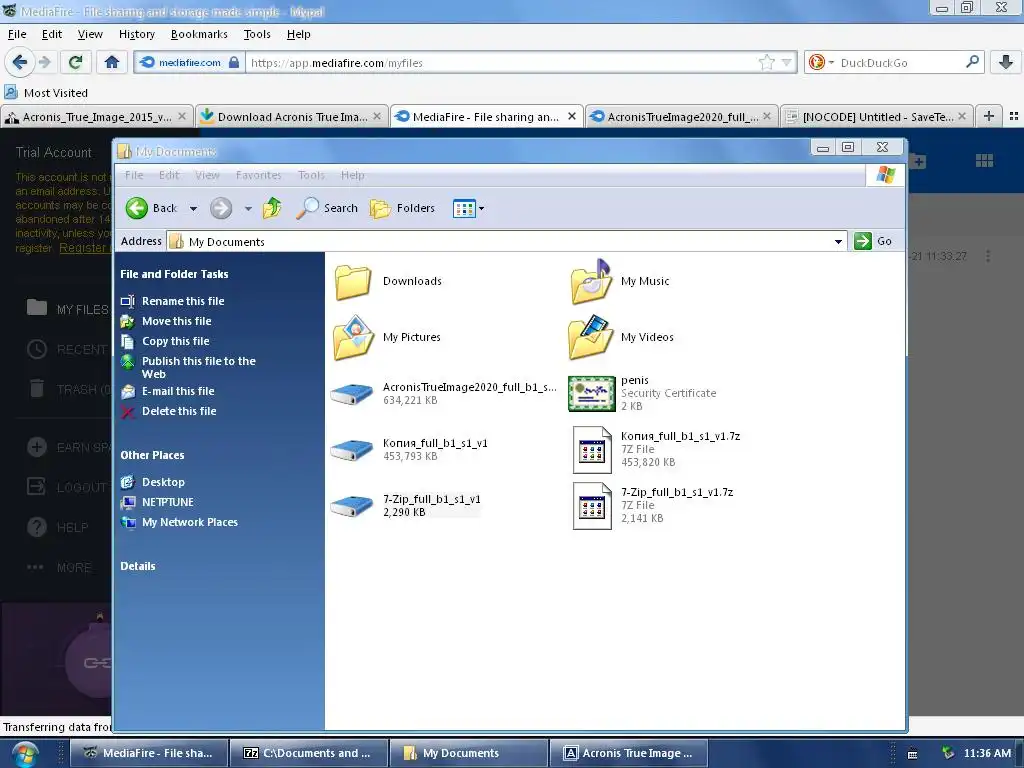Switch to 7-Zip C:\Documents taskbar button
The width and height of the screenshot is (1024, 768).
(308, 753)
